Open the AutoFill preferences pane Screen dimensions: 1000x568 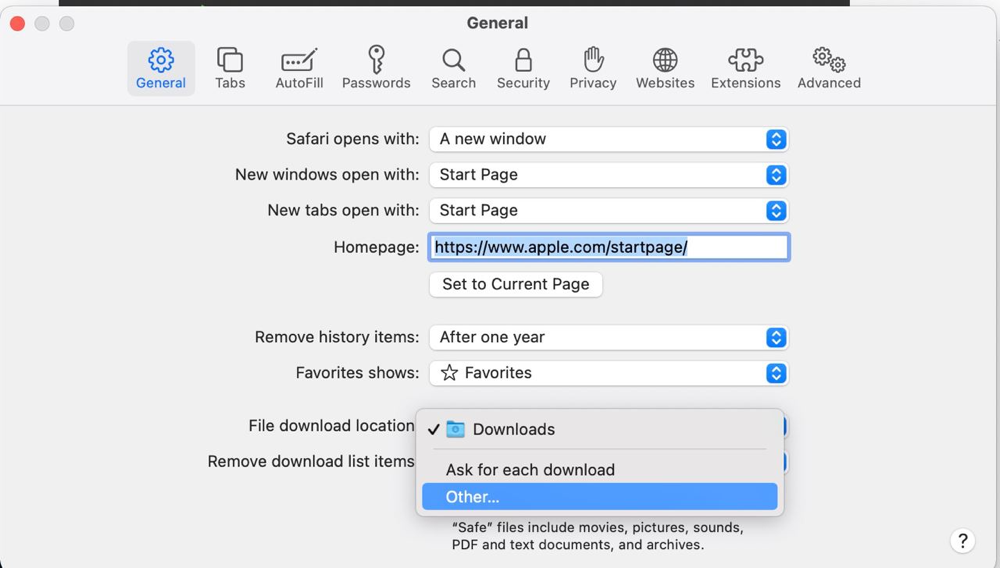tap(299, 68)
